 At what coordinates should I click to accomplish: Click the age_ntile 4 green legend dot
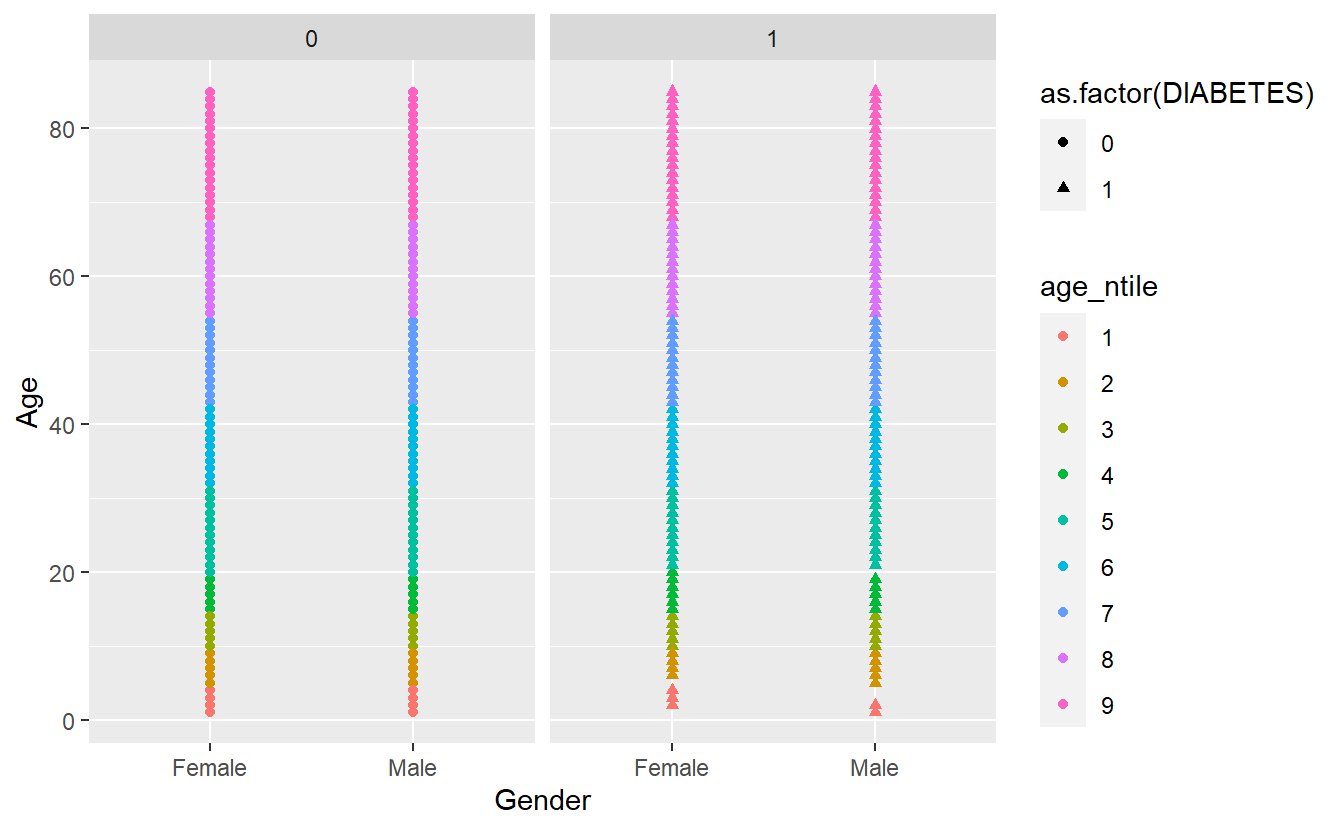tap(1063, 475)
